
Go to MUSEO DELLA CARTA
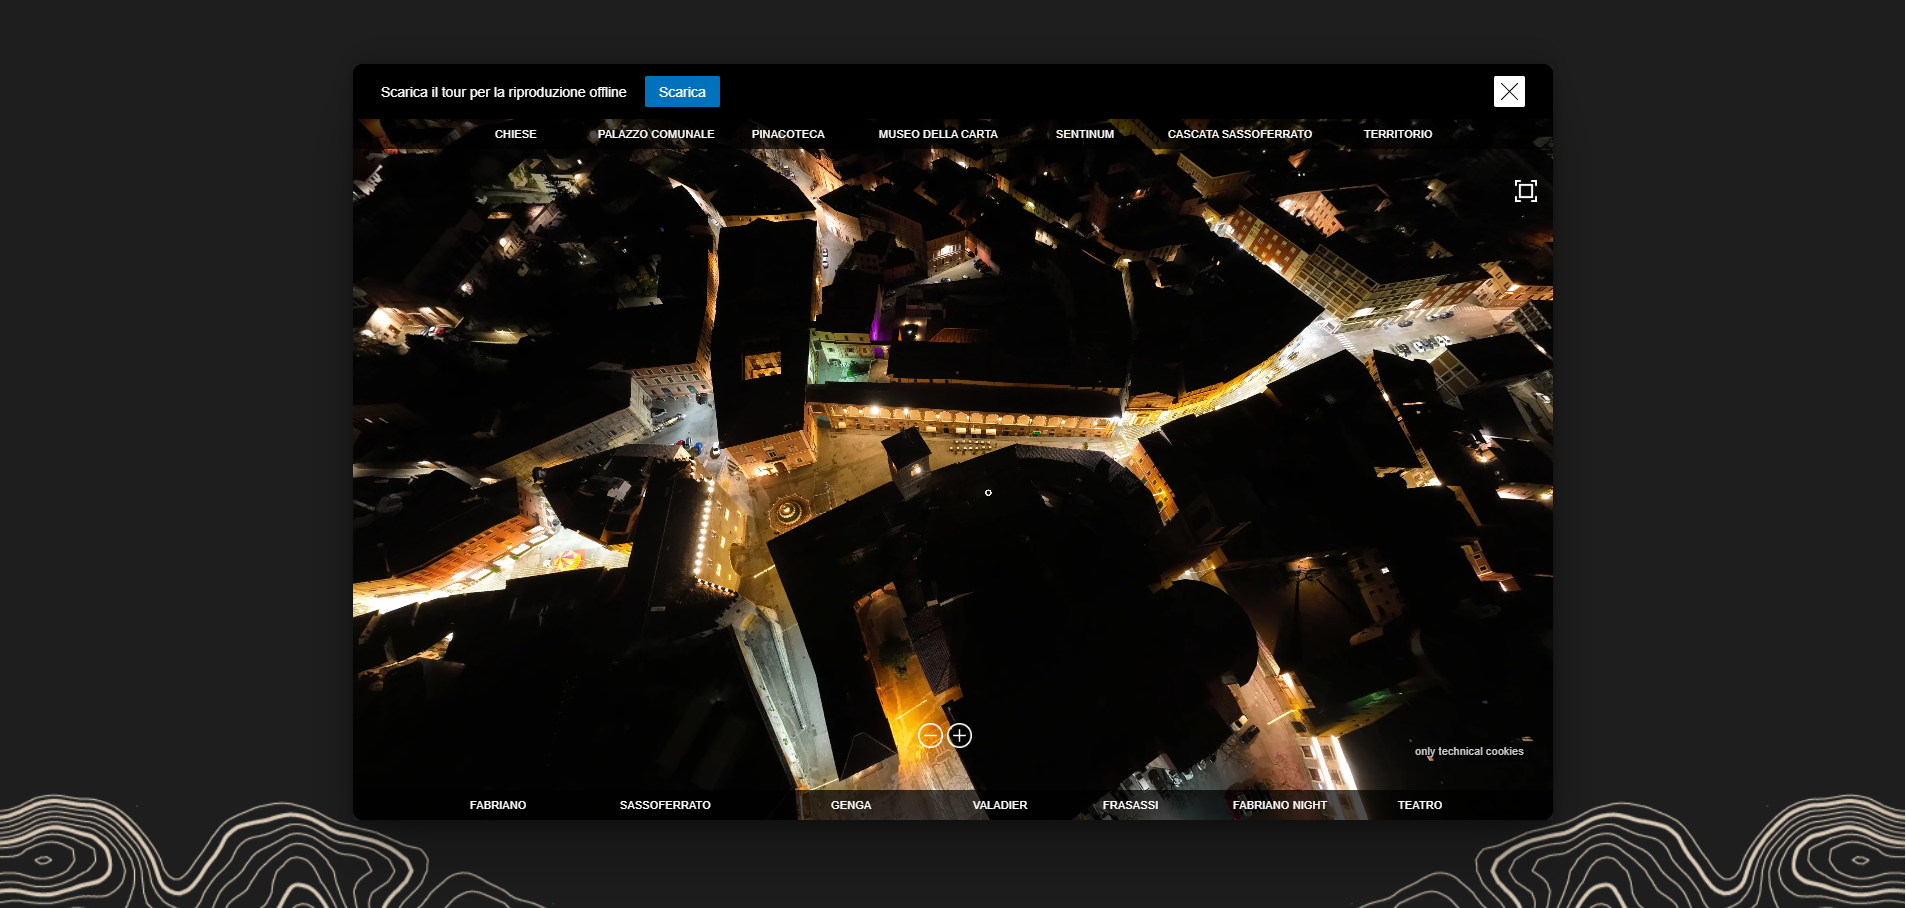(937, 134)
